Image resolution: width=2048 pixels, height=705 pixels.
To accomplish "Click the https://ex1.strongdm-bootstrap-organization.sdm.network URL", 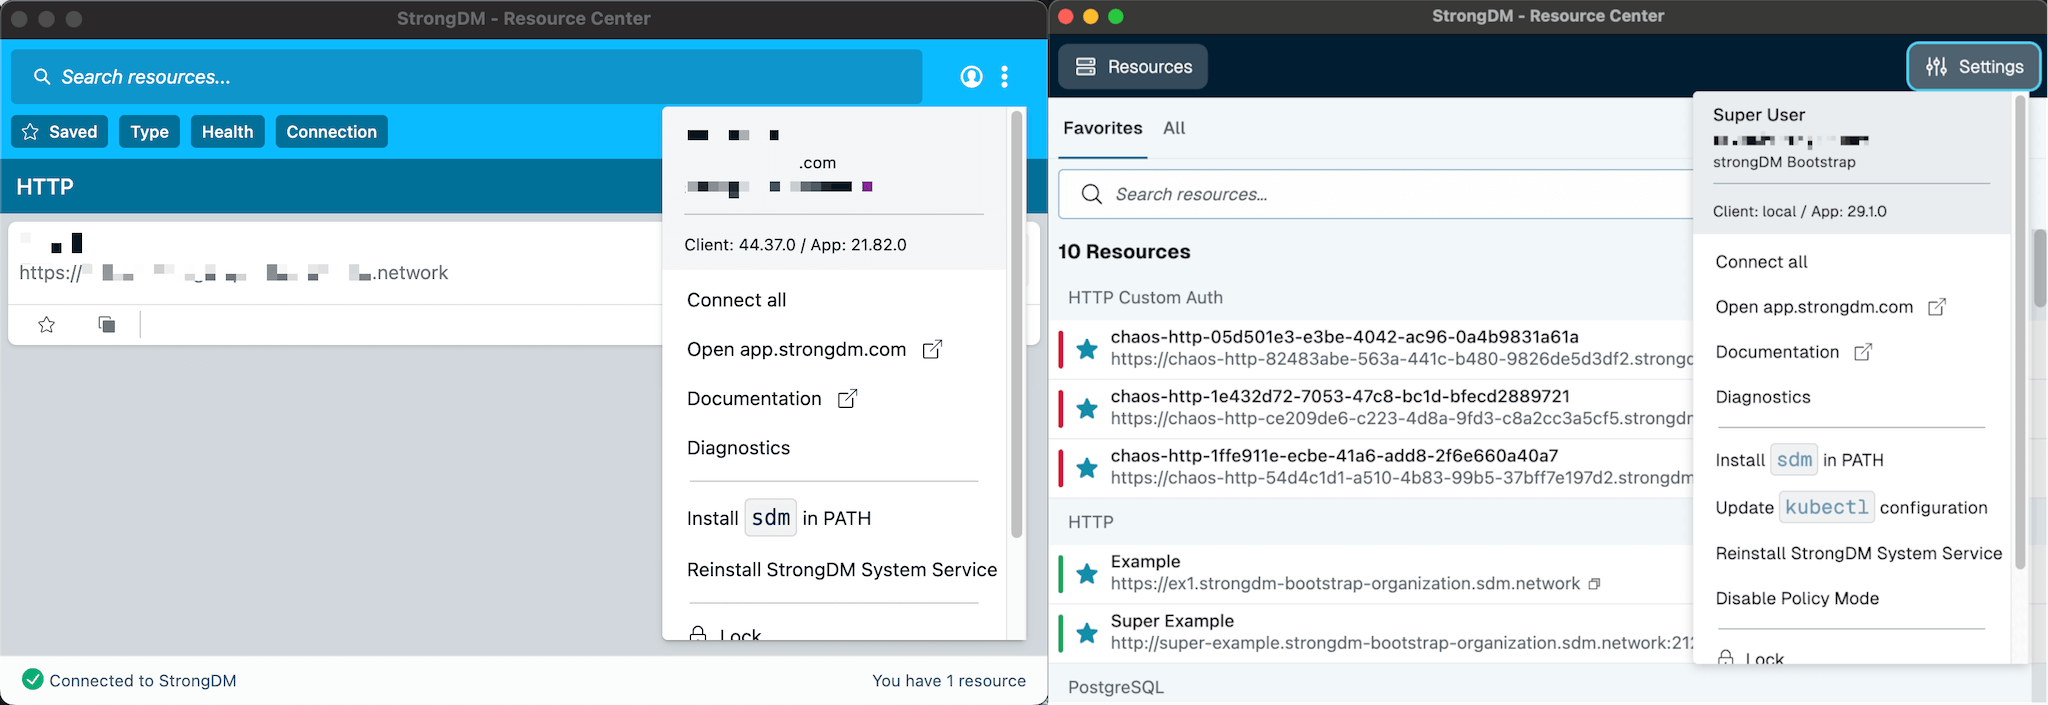I will pos(1346,584).
